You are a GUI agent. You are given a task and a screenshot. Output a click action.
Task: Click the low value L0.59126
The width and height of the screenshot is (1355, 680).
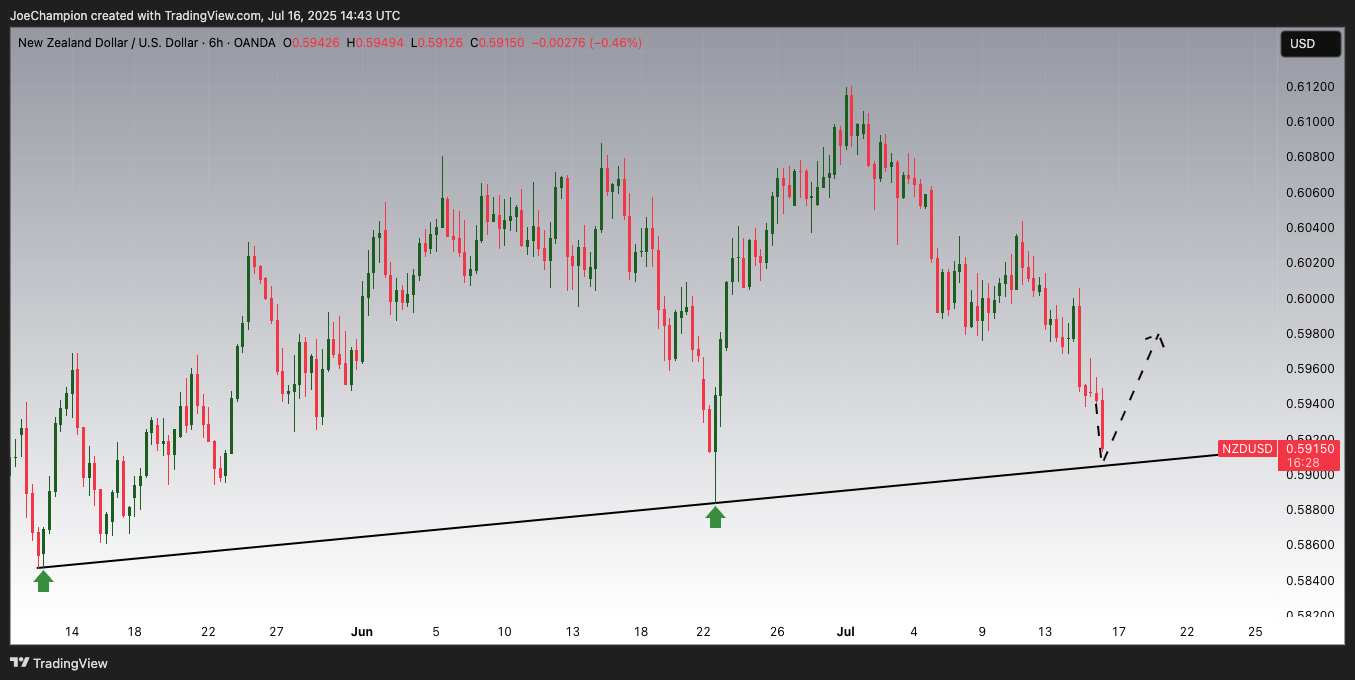coord(437,43)
